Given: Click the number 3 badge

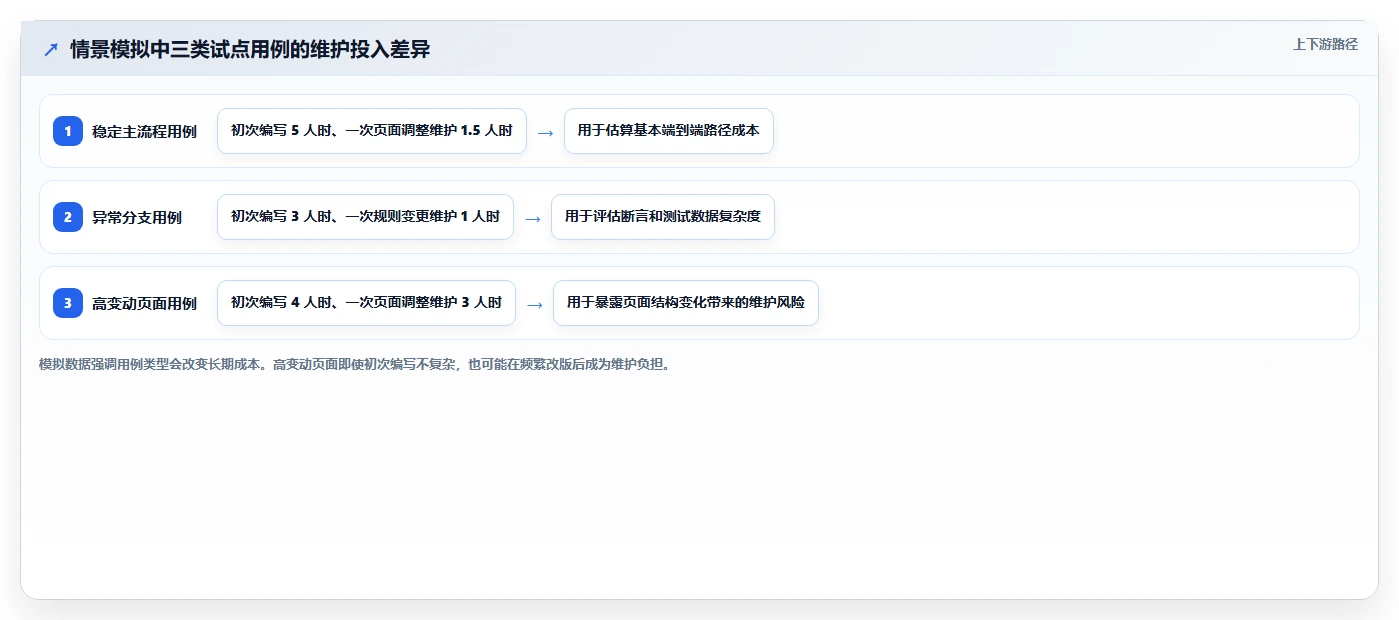Looking at the screenshot, I should pos(68,303).
